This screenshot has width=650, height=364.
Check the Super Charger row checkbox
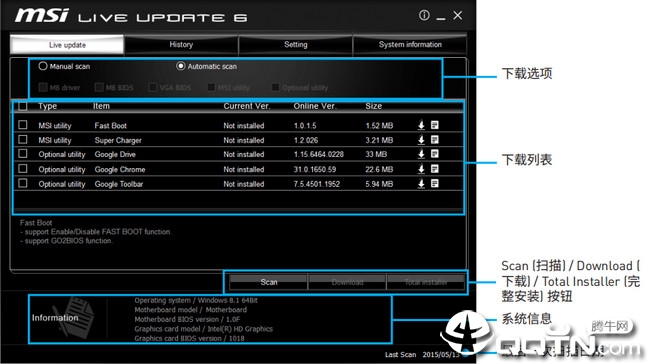pyautogui.click(x=23, y=139)
